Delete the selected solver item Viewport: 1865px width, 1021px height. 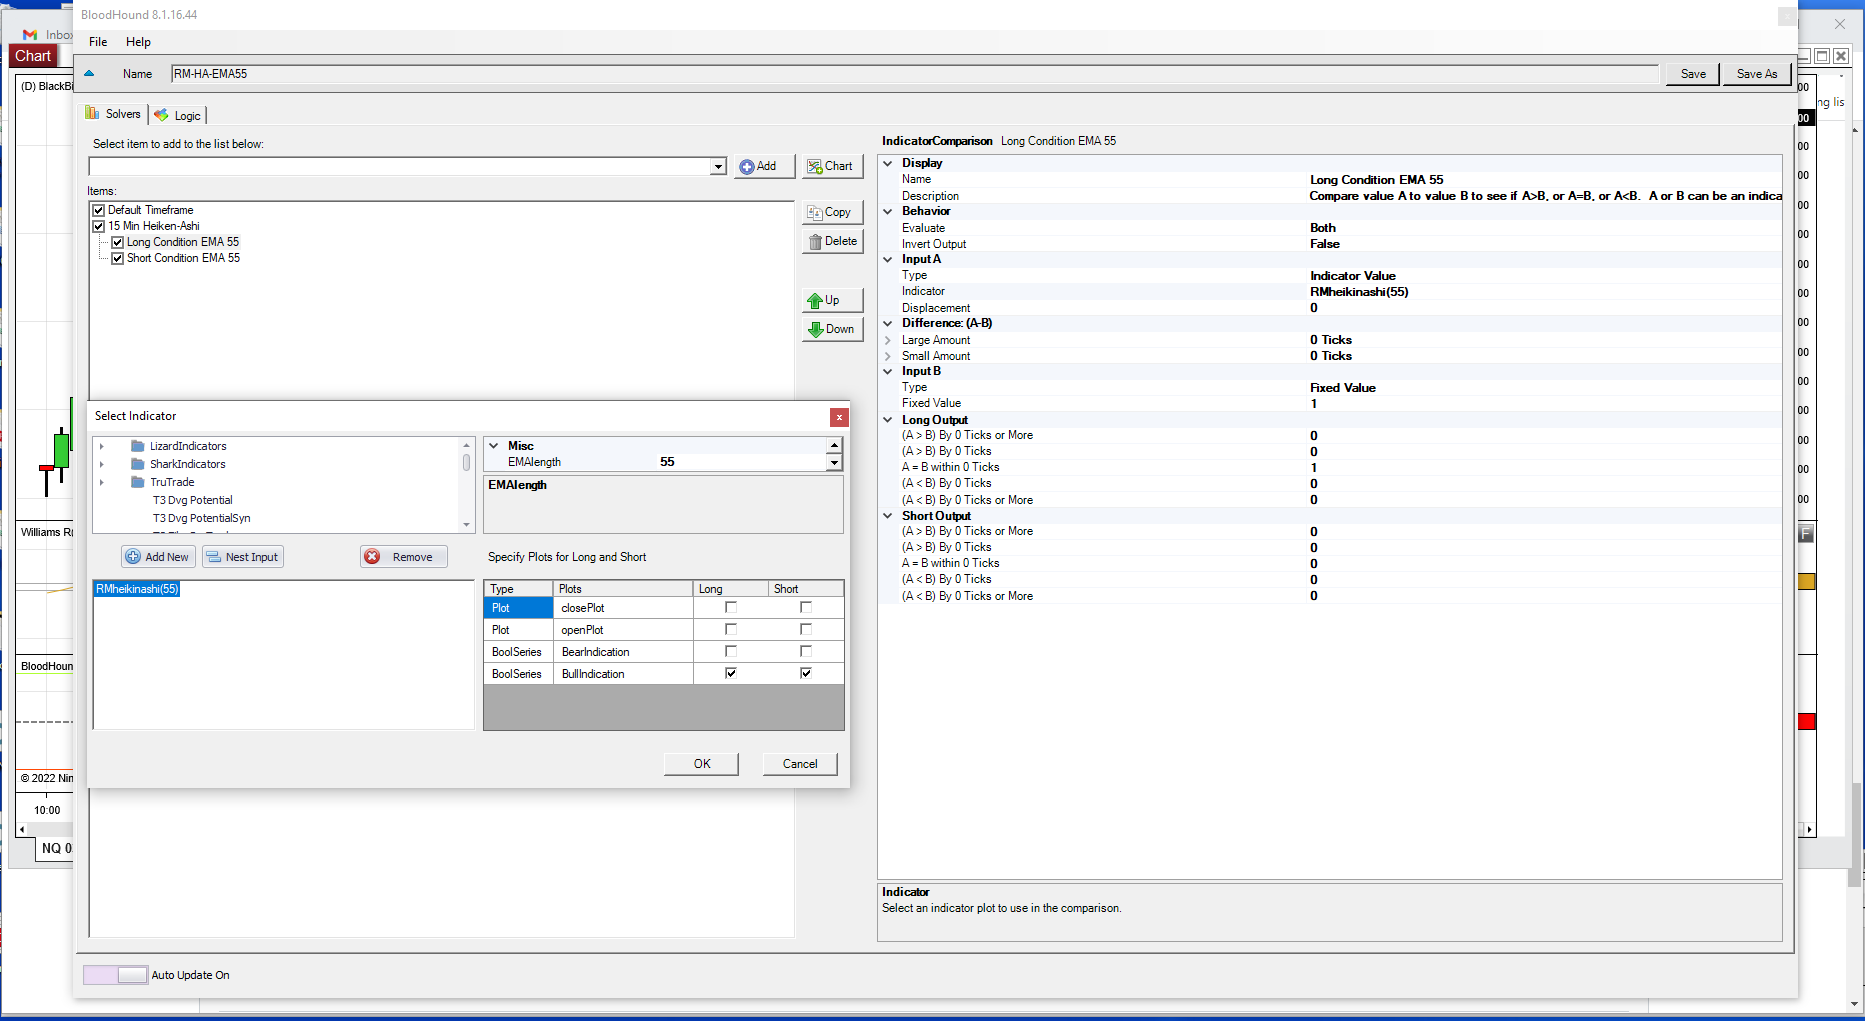(832, 241)
